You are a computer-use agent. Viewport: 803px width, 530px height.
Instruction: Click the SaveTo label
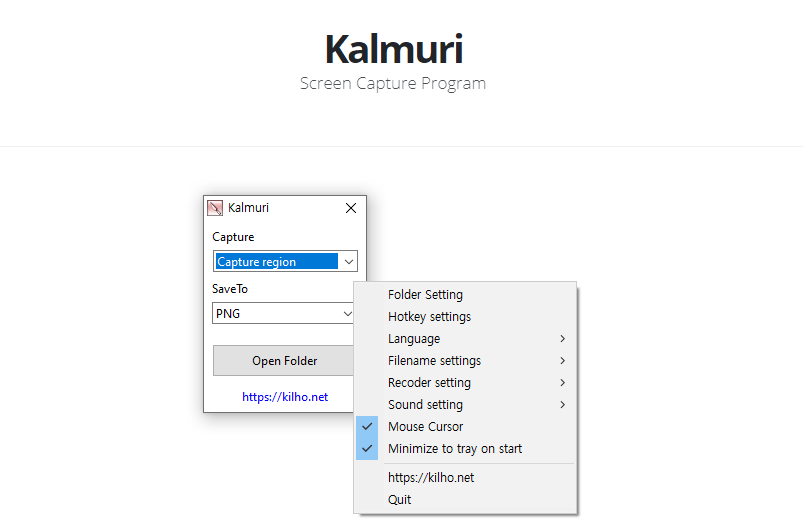click(x=230, y=289)
